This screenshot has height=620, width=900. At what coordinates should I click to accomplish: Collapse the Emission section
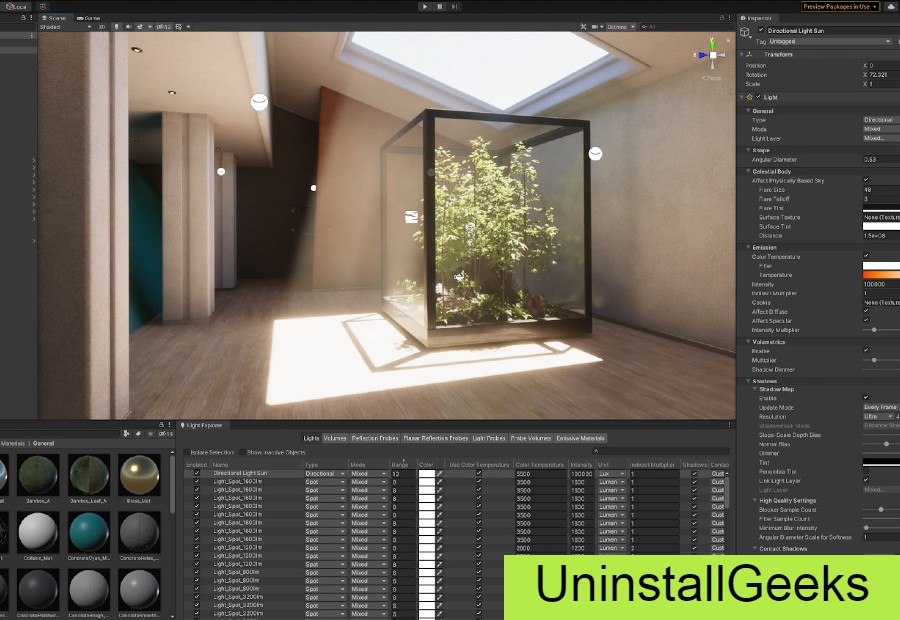(x=748, y=247)
